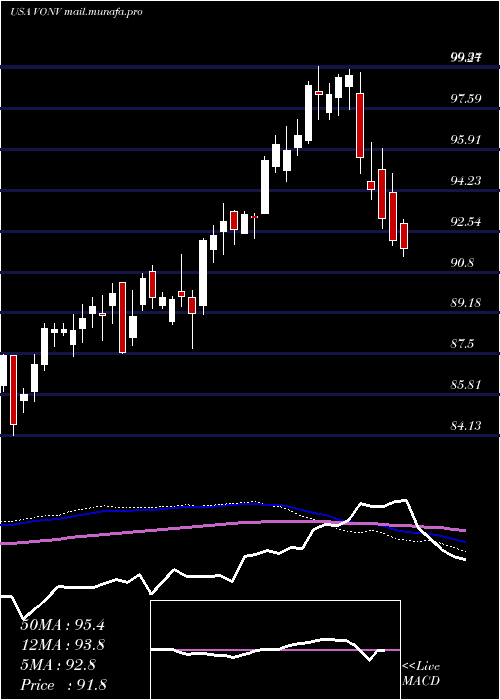Click the USA VONV mail.munafa.pro title text
The width and height of the screenshot is (500, 700).
point(76,12)
